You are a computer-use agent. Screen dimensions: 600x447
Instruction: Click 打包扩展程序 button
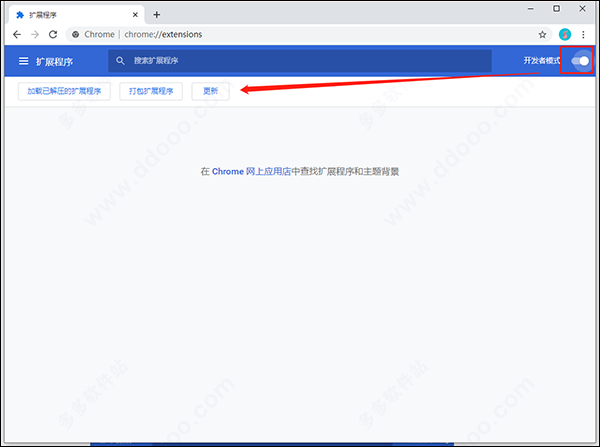coord(151,91)
